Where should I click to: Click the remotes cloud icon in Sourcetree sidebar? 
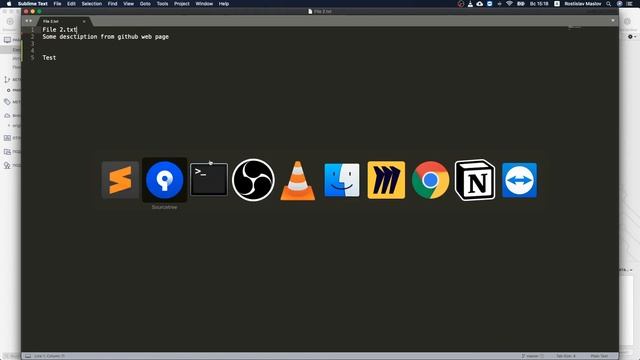click(7, 116)
